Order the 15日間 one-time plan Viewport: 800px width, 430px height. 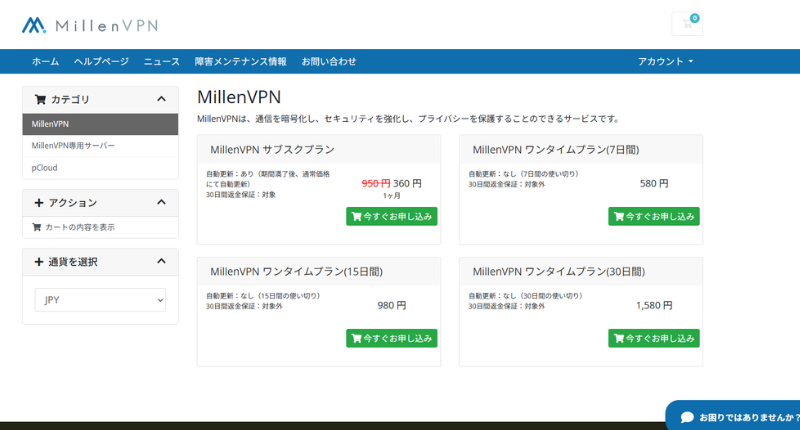point(391,338)
